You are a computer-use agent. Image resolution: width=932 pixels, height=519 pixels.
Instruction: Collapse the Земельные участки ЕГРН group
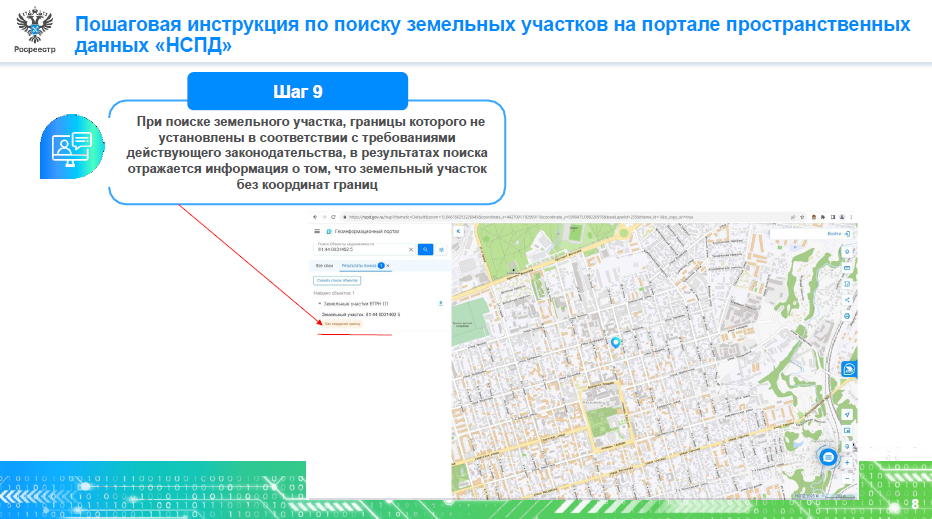pos(320,304)
